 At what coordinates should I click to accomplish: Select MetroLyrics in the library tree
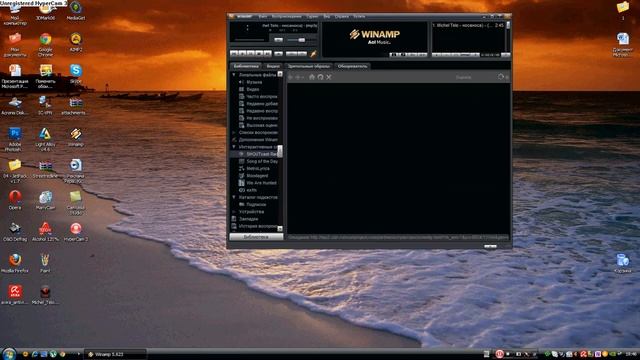[258, 168]
